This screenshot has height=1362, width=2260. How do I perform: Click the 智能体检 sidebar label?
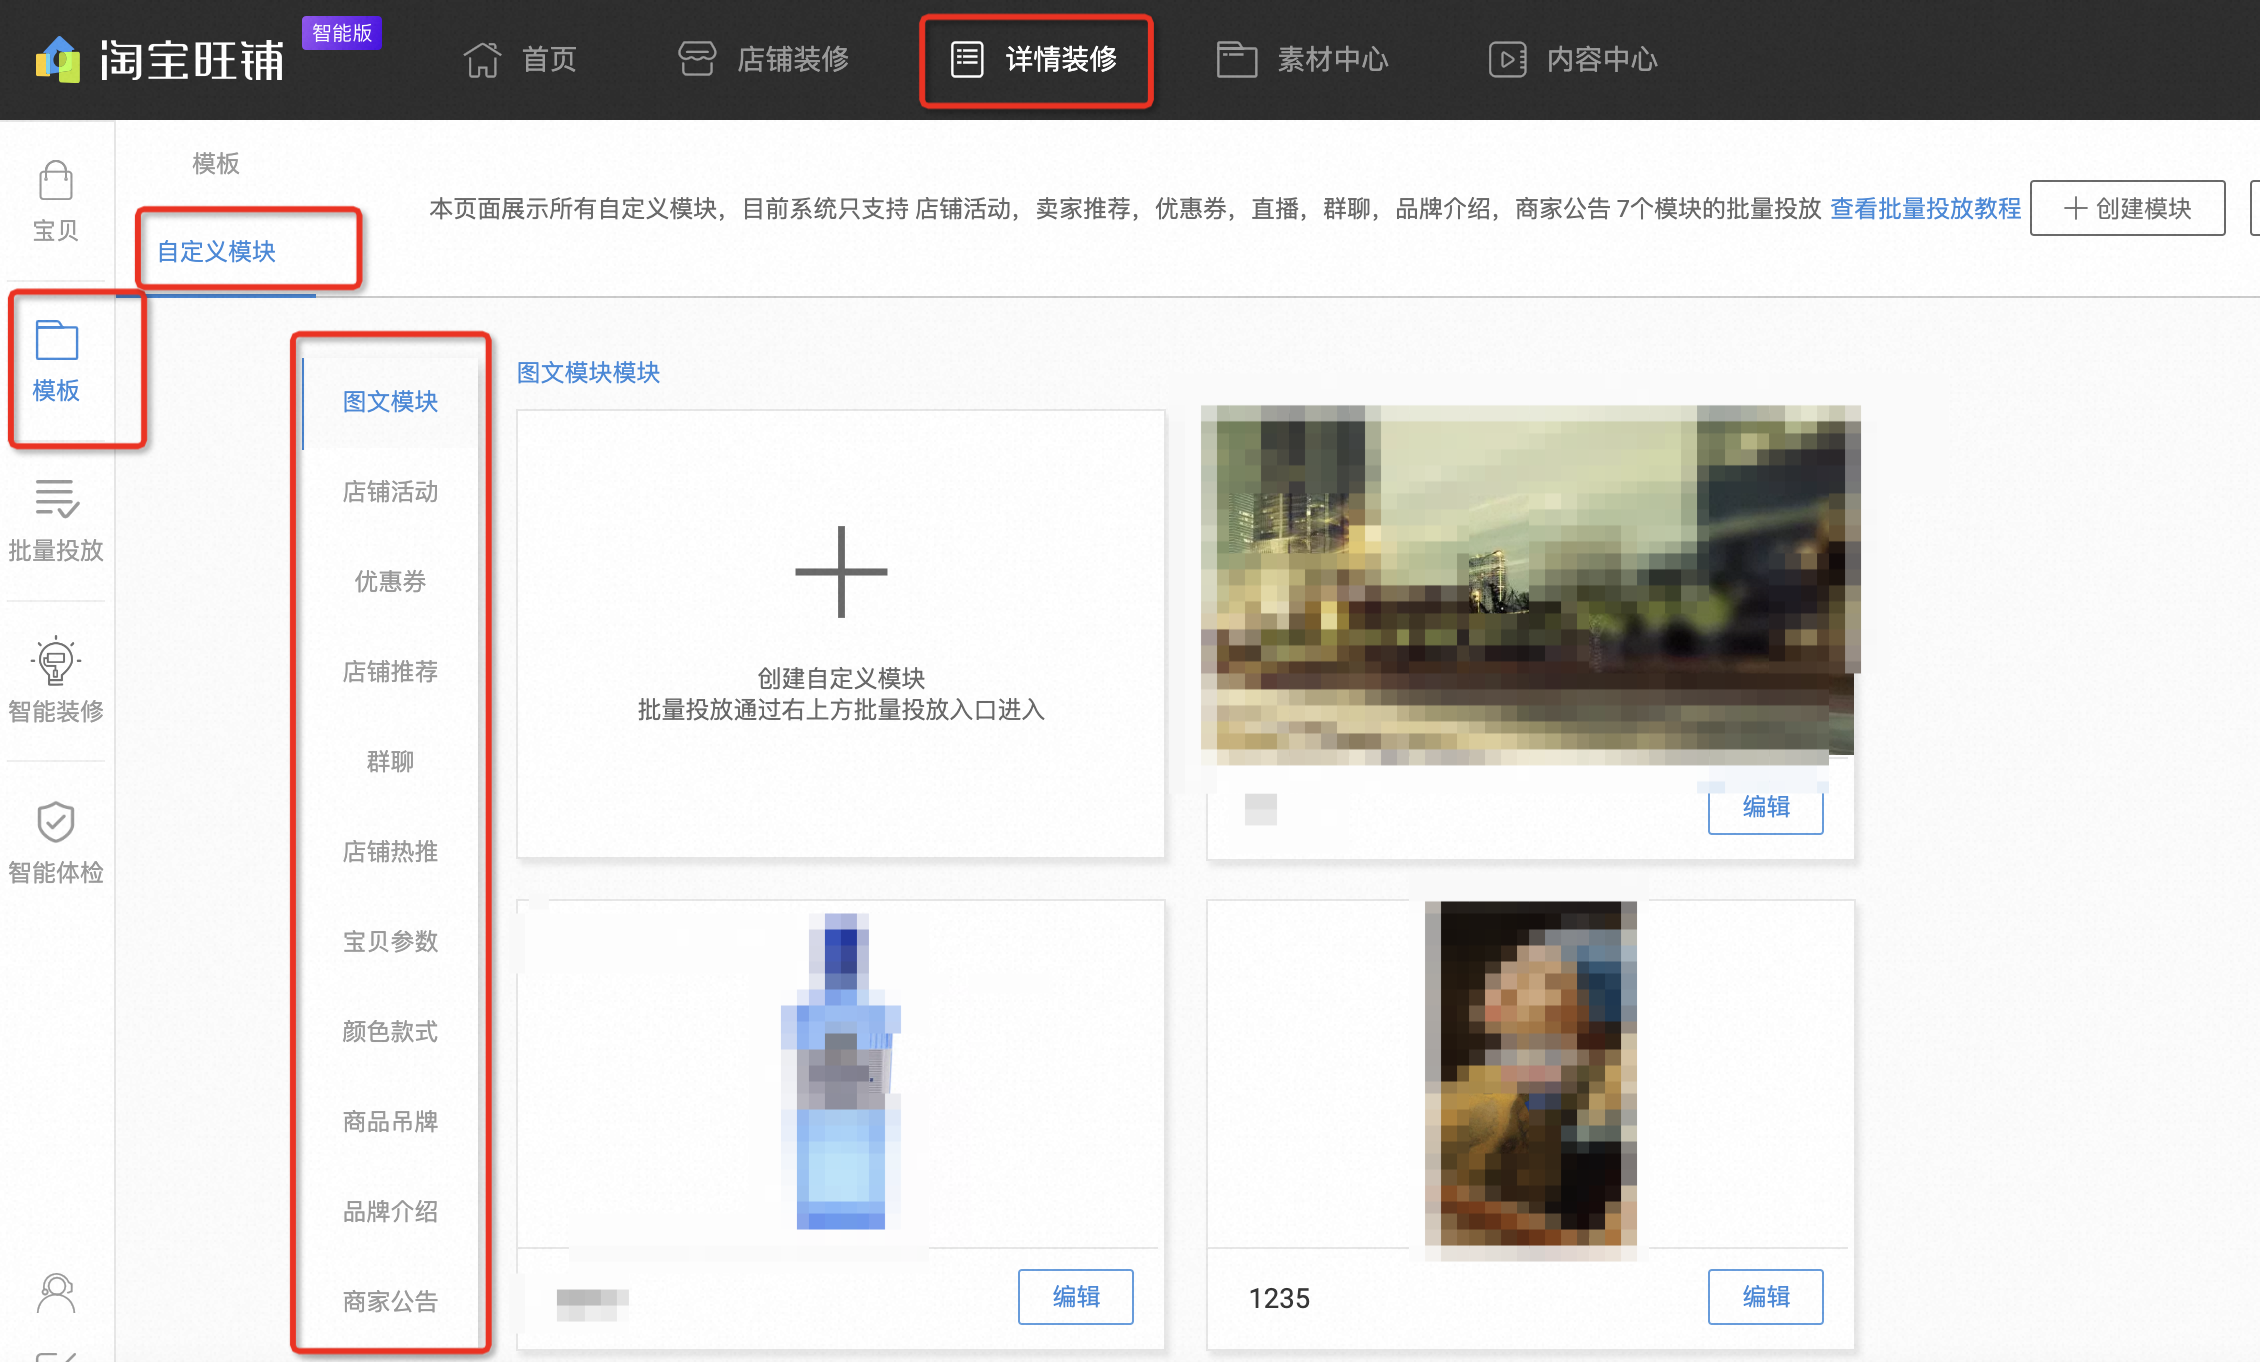pos(56,873)
